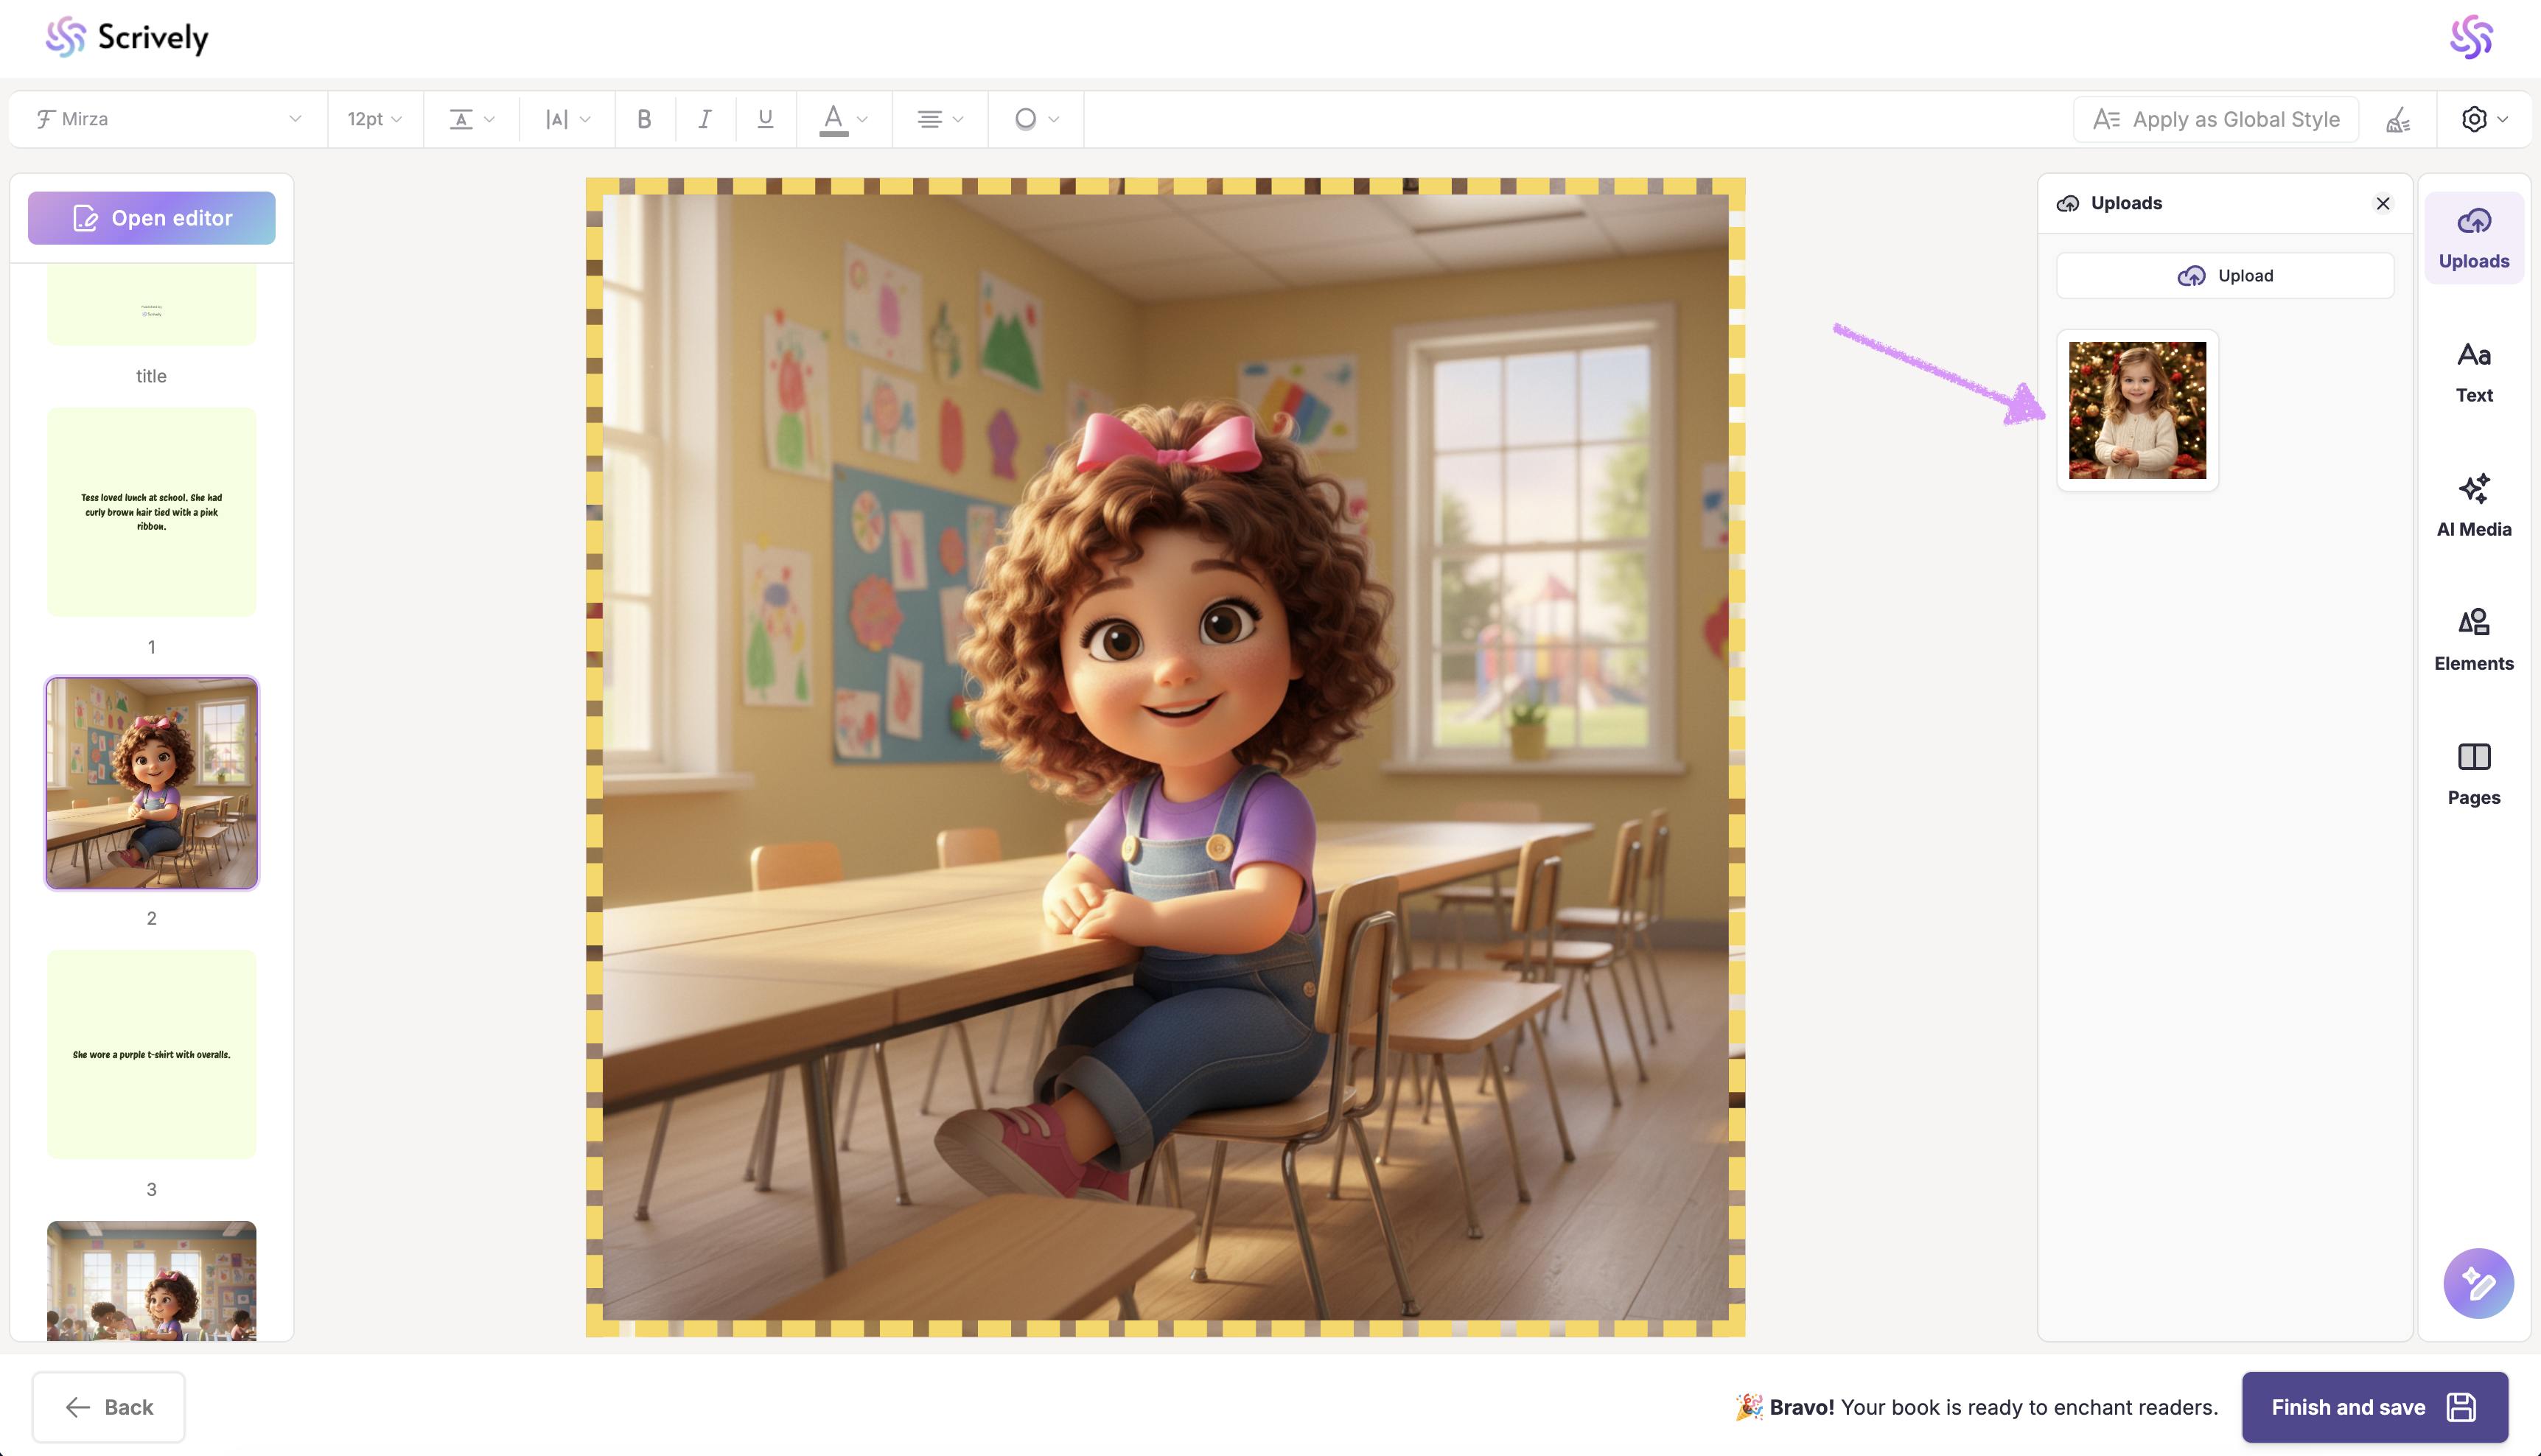The width and height of the screenshot is (2541, 1456).
Task: Select the uploaded girl Christmas photo thumbnail
Action: pyautogui.click(x=2137, y=410)
